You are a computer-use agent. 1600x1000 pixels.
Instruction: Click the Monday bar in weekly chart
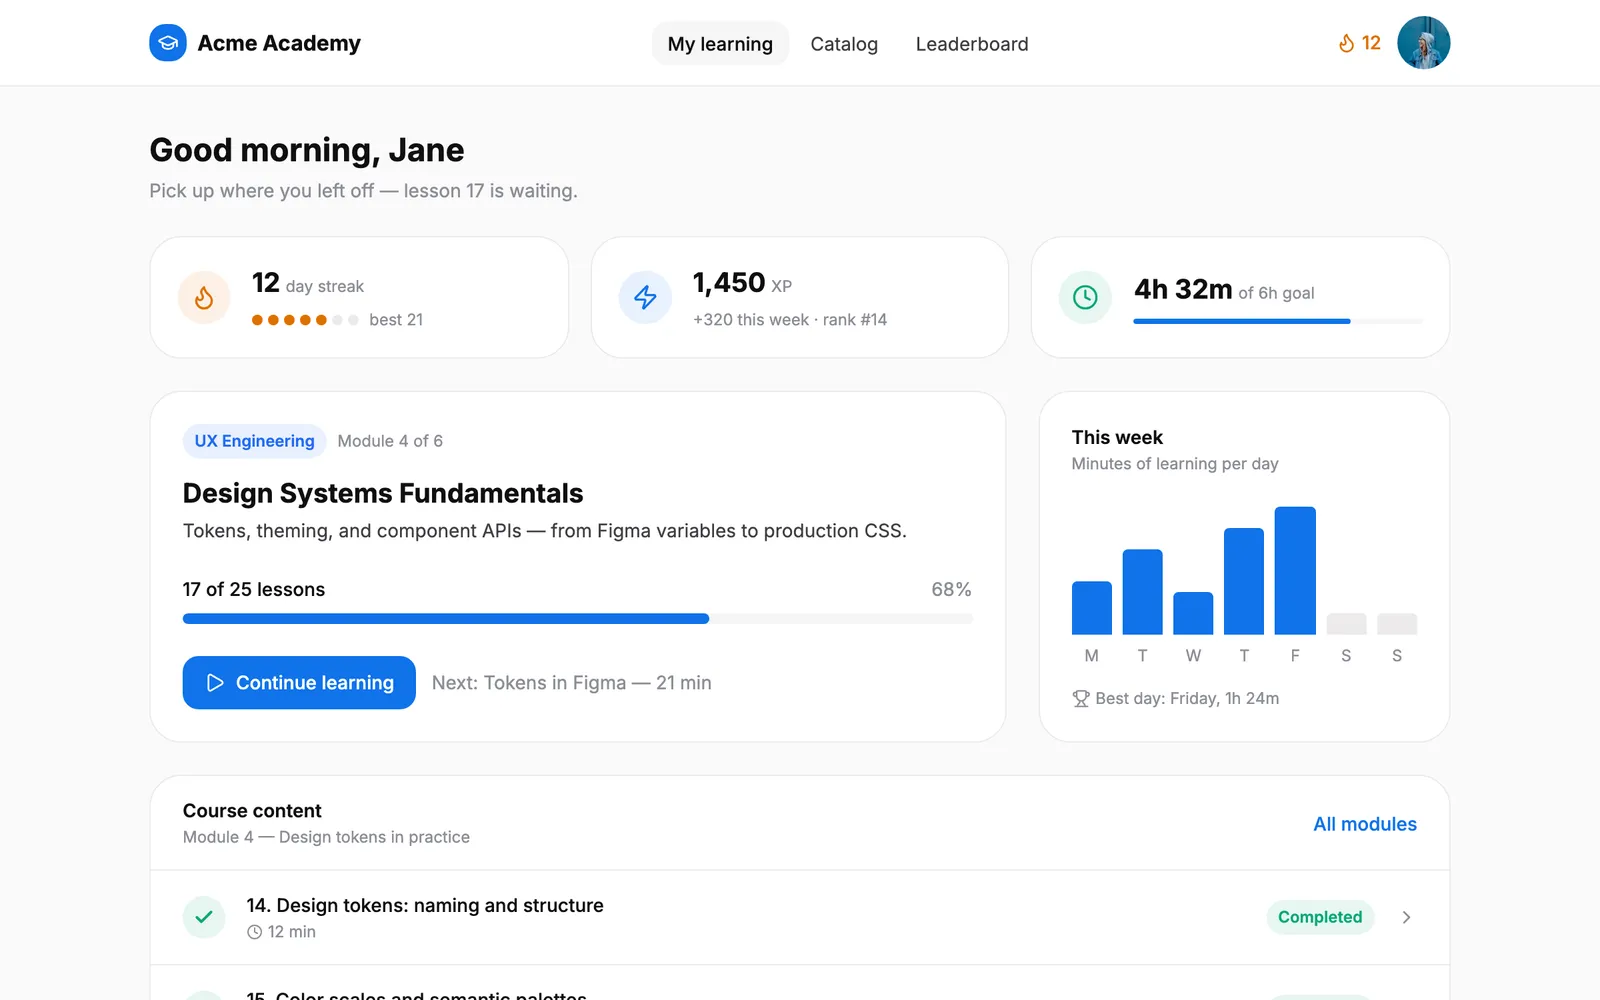click(1091, 608)
